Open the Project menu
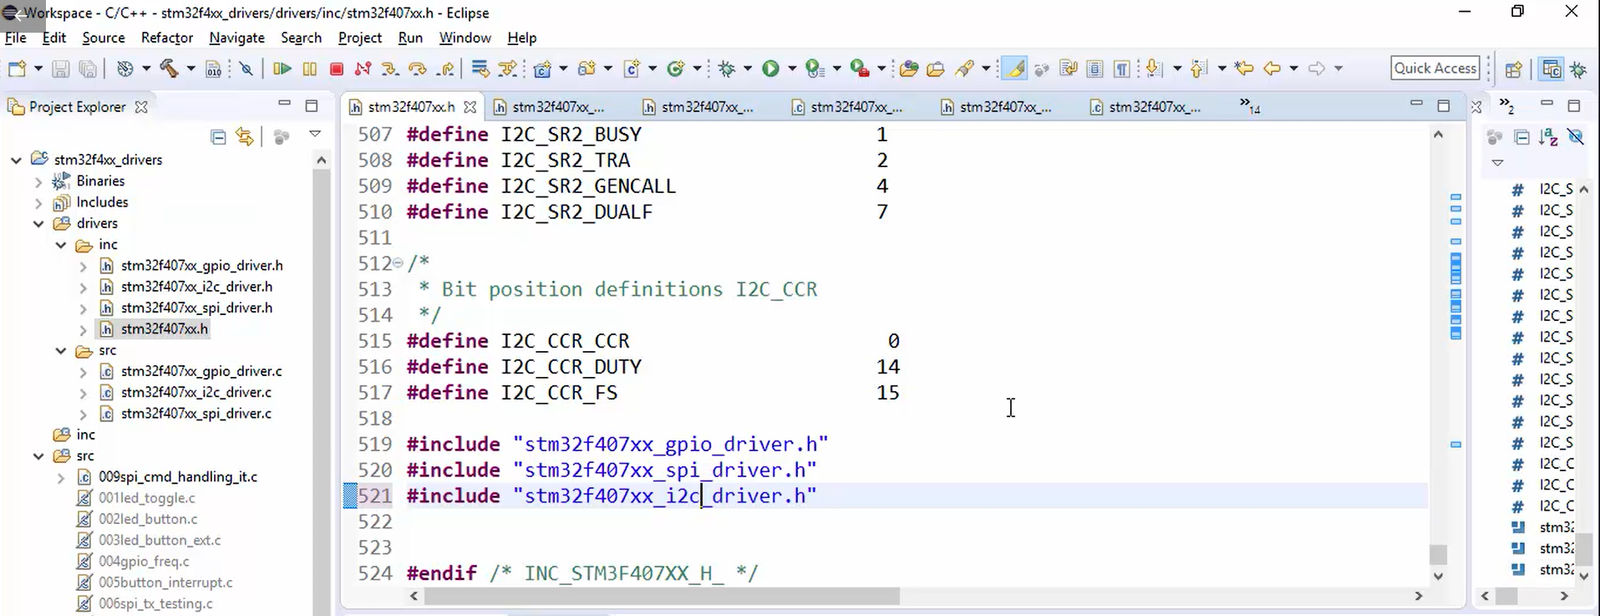Image resolution: width=1600 pixels, height=616 pixels. tap(360, 38)
